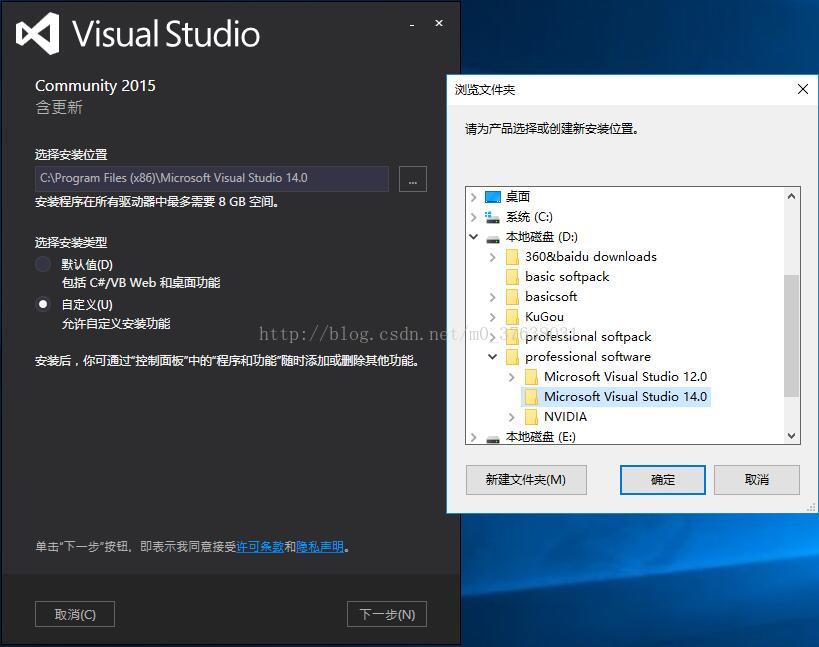The image size is (819, 647).
Task: Click the system (C:) drive icon
Action: 492,217
